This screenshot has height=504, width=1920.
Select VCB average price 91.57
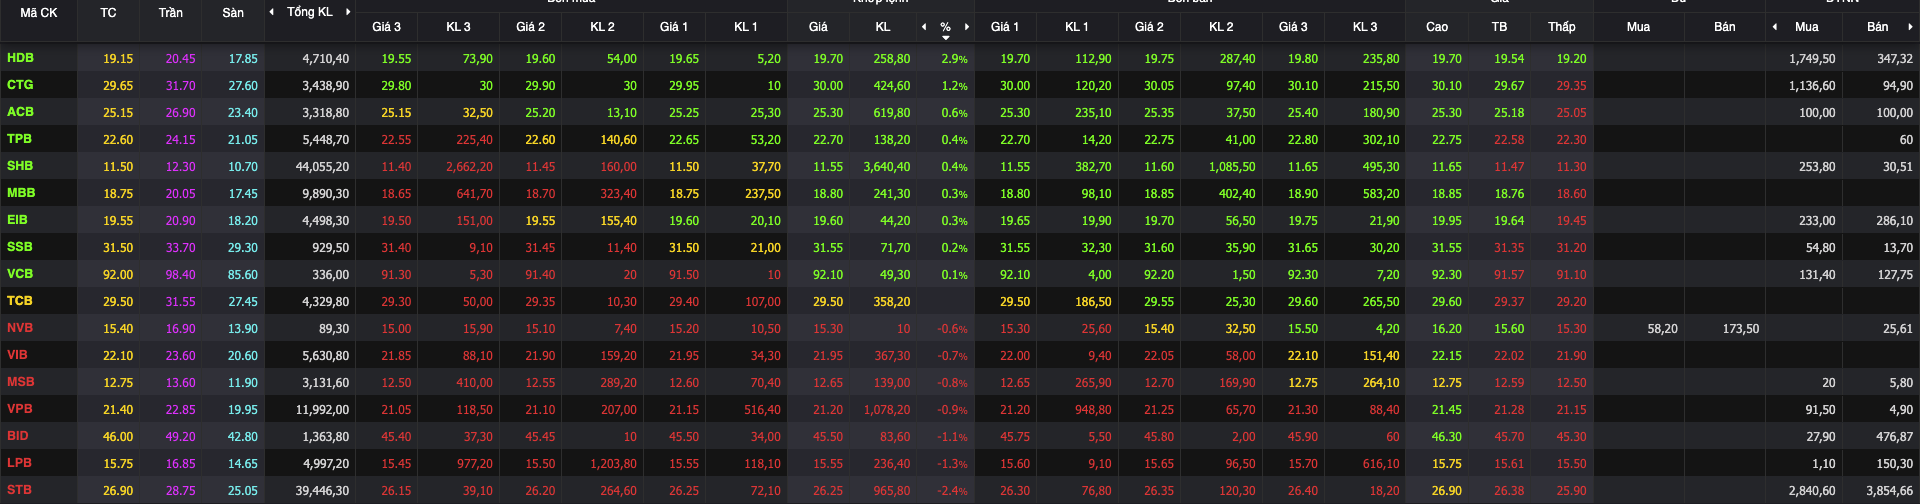(x=1509, y=275)
